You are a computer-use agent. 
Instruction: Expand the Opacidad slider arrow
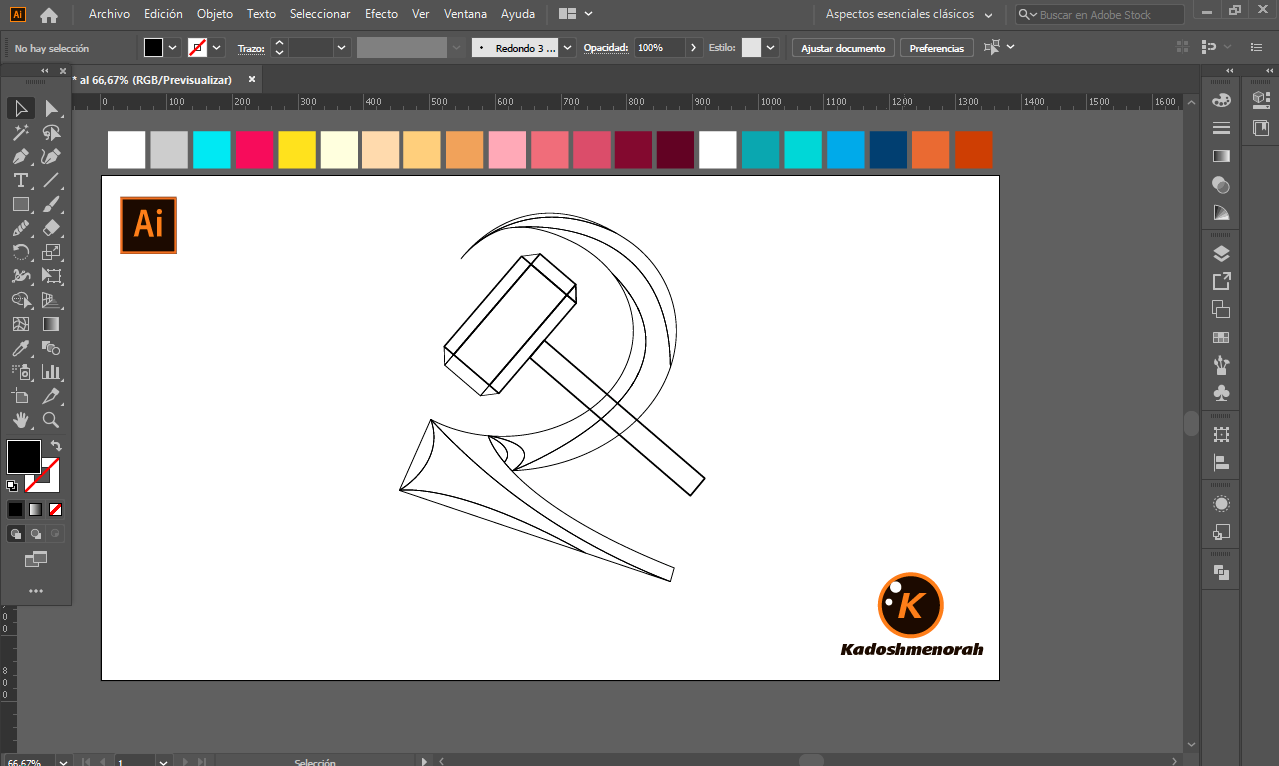click(x=693, y=48)
